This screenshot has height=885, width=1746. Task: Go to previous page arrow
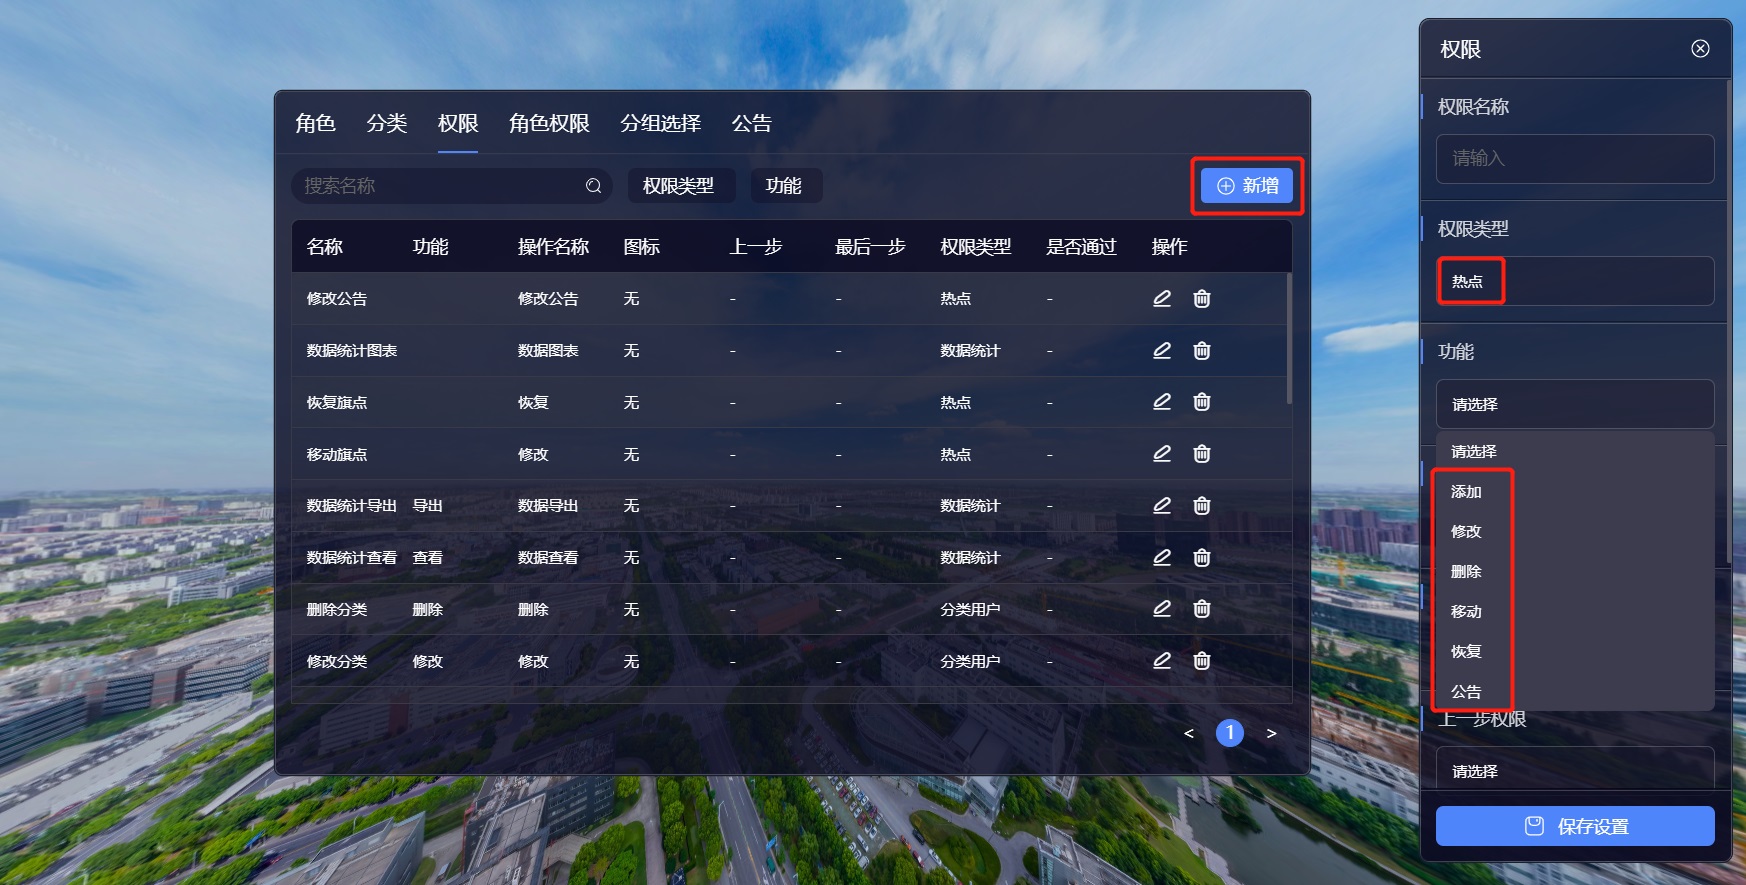tap(1188, 733)
